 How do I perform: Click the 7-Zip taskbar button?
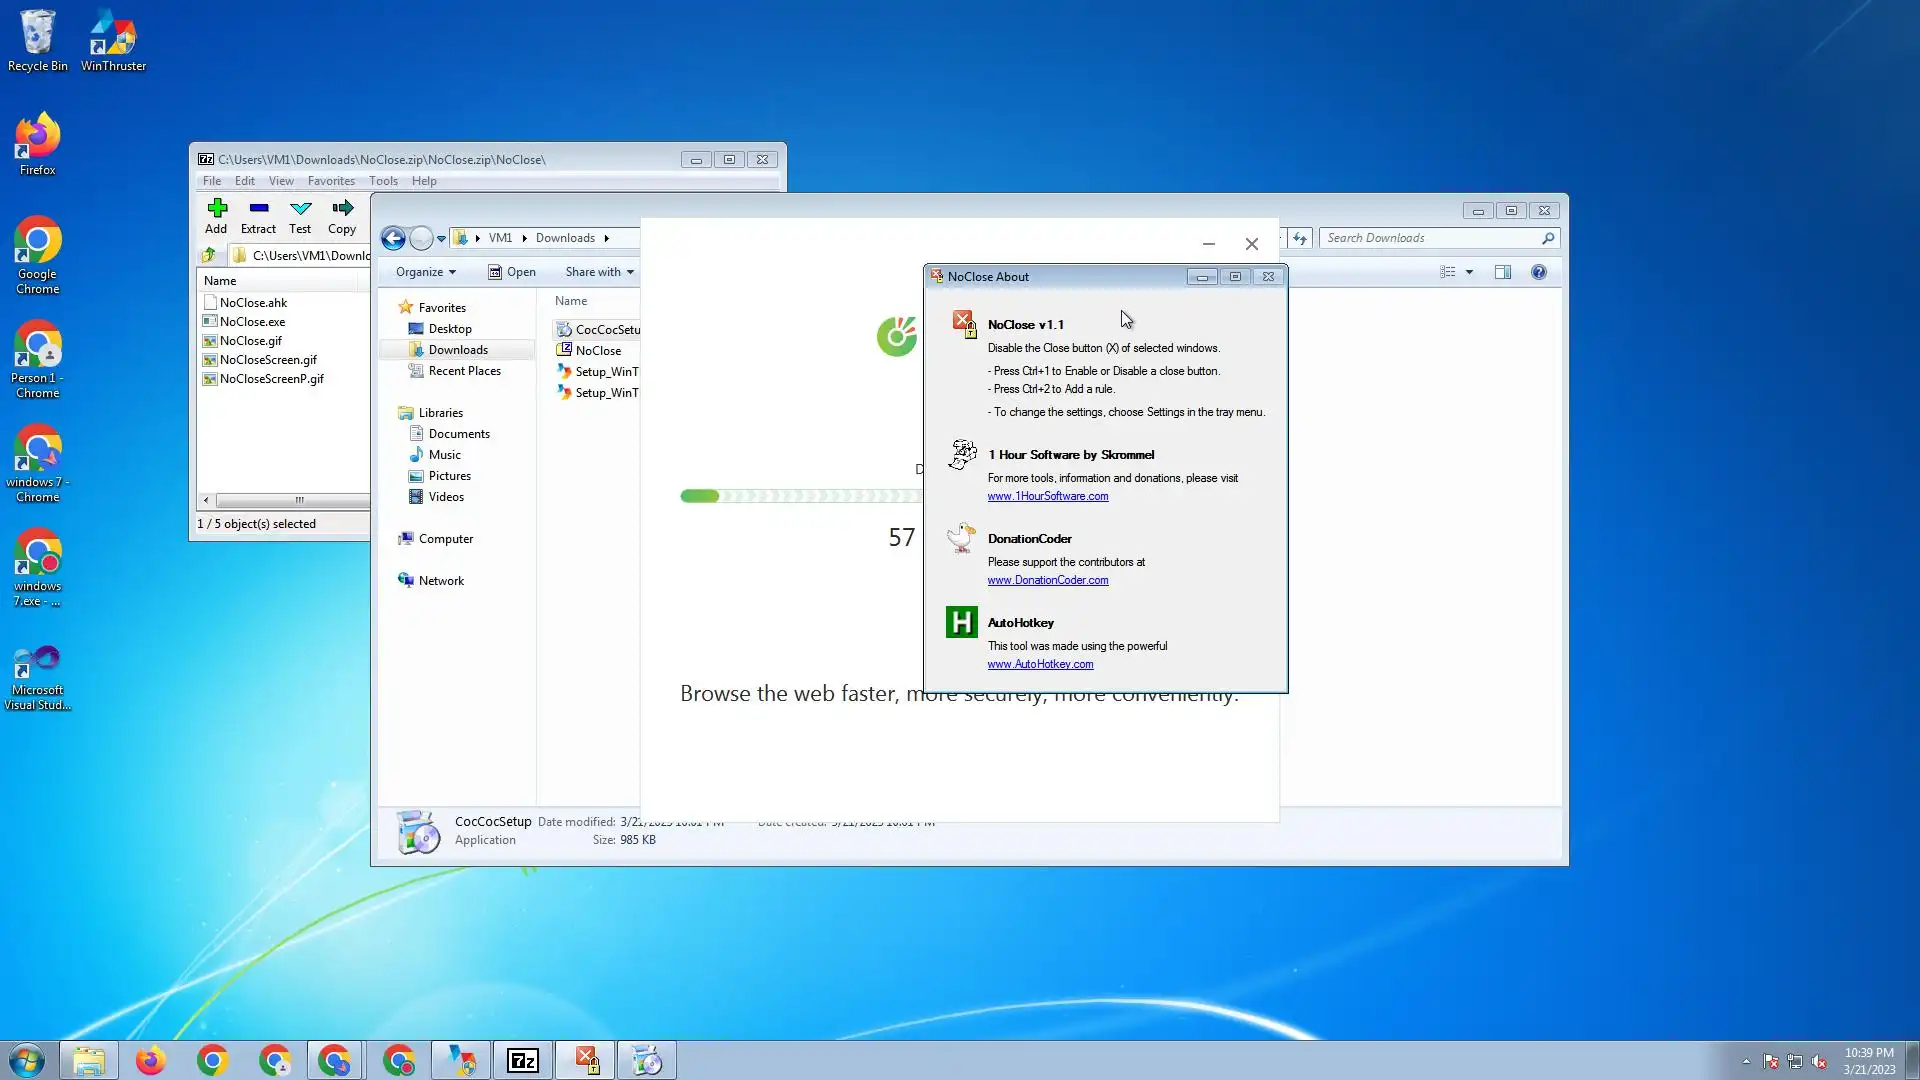click(x=523, y=1060)
